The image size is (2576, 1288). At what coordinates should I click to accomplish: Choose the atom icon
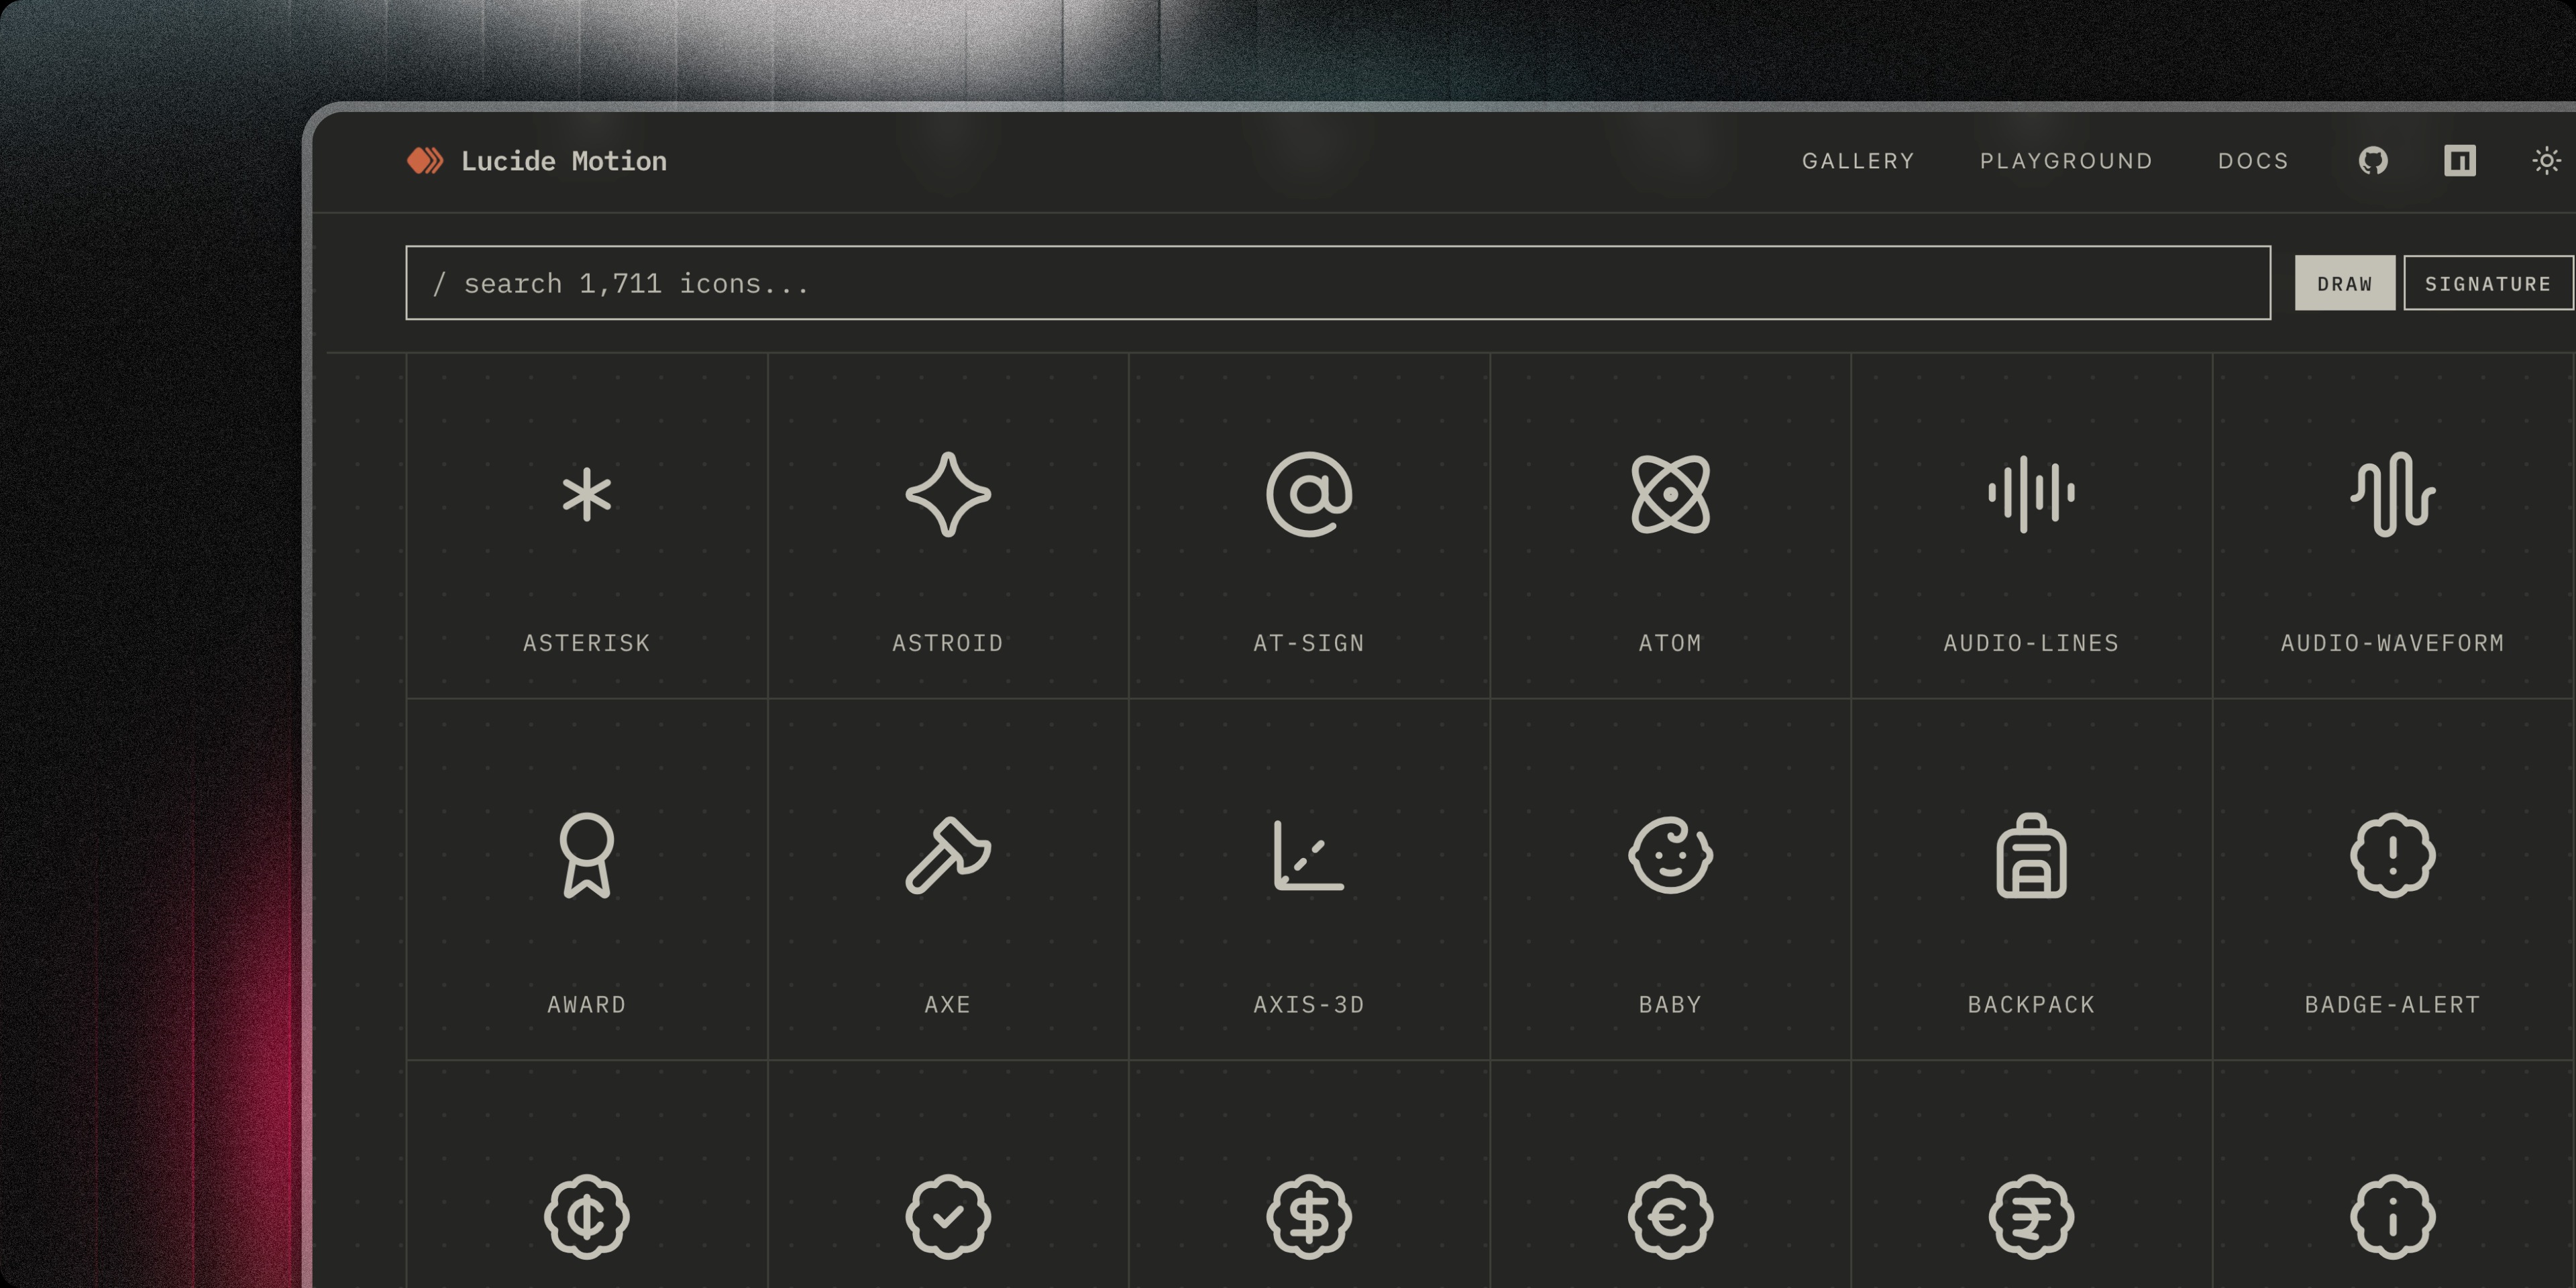1670,494
